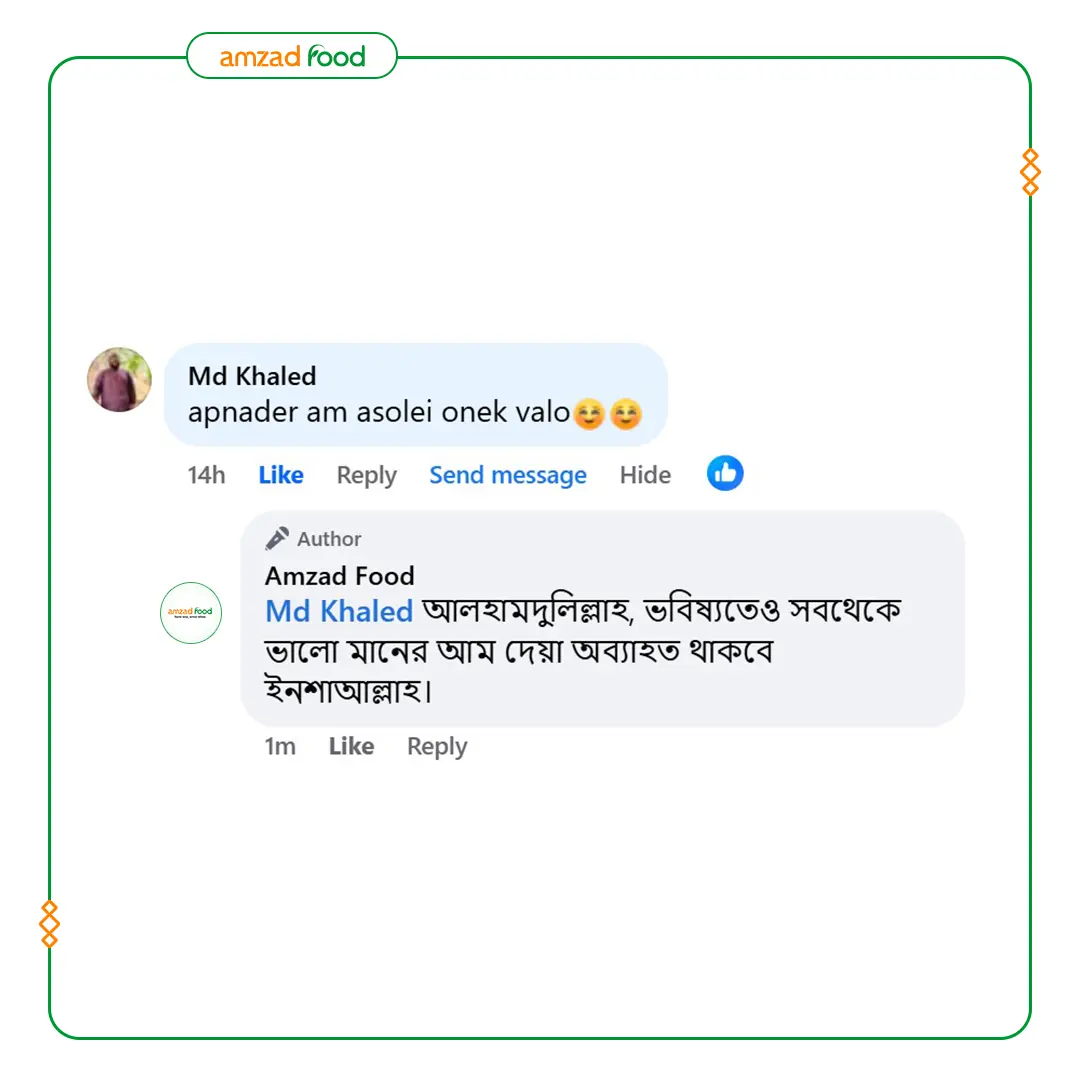Screen dimensions: 1080x1080
Task: Click the 14h comment timestamp
Action: point(206,475)
